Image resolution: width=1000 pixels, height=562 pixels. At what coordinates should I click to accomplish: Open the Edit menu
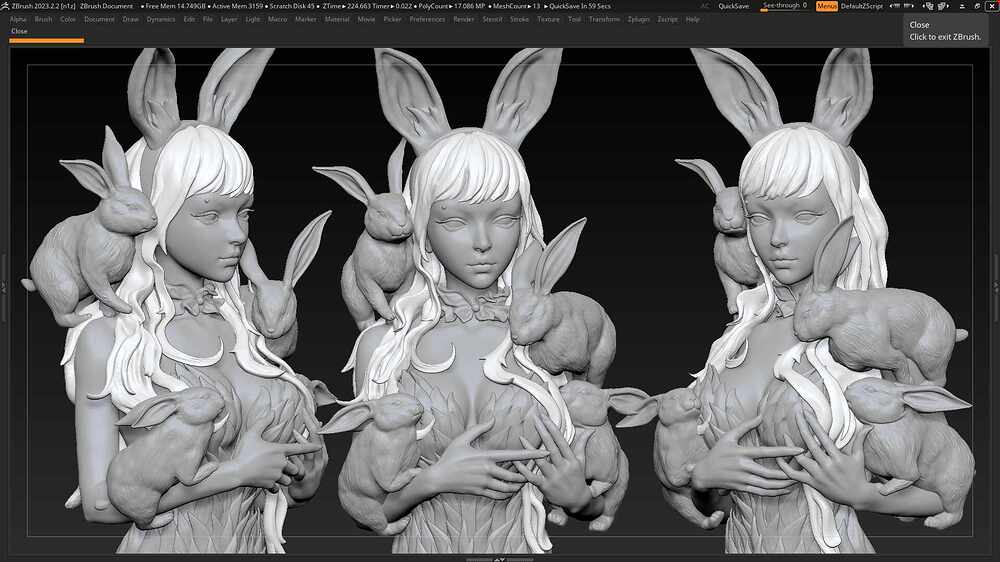pyautogui.click(x=189, y=19)
